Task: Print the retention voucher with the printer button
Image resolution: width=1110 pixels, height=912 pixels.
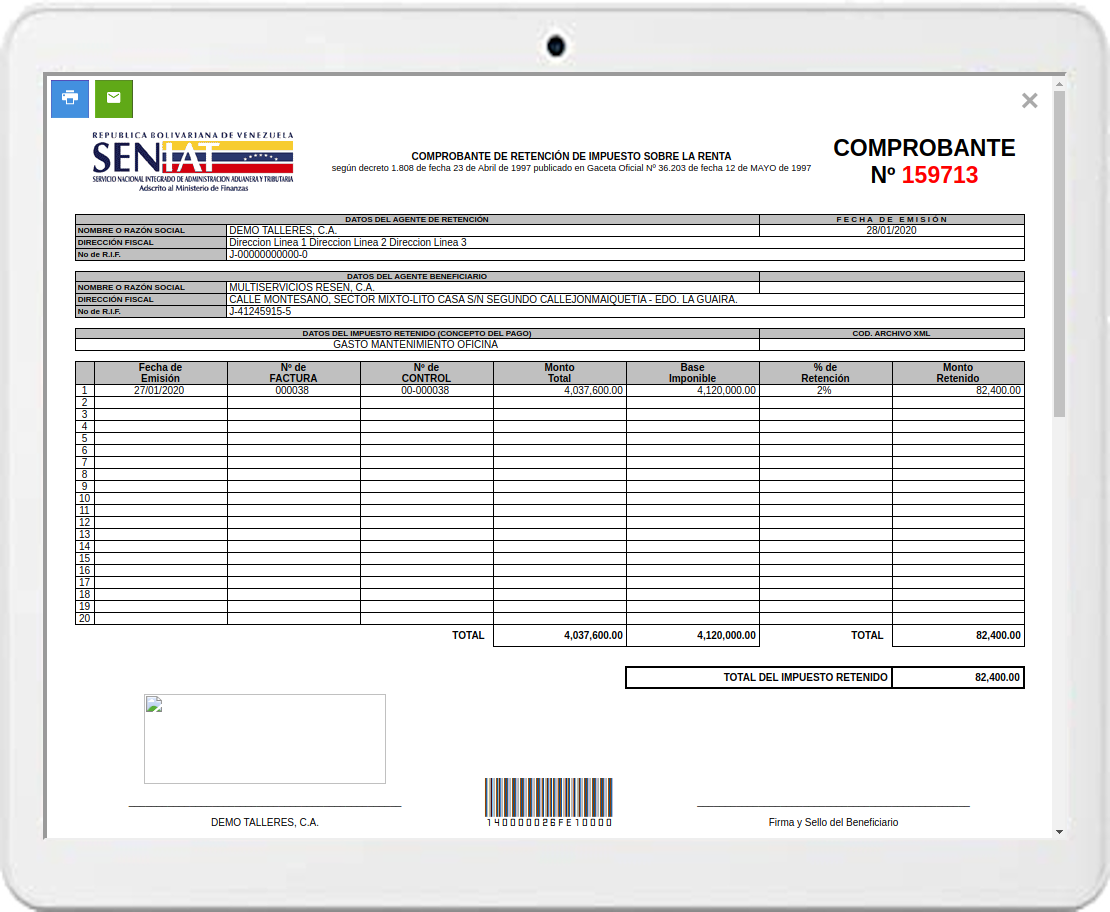Action: [70, 98]
